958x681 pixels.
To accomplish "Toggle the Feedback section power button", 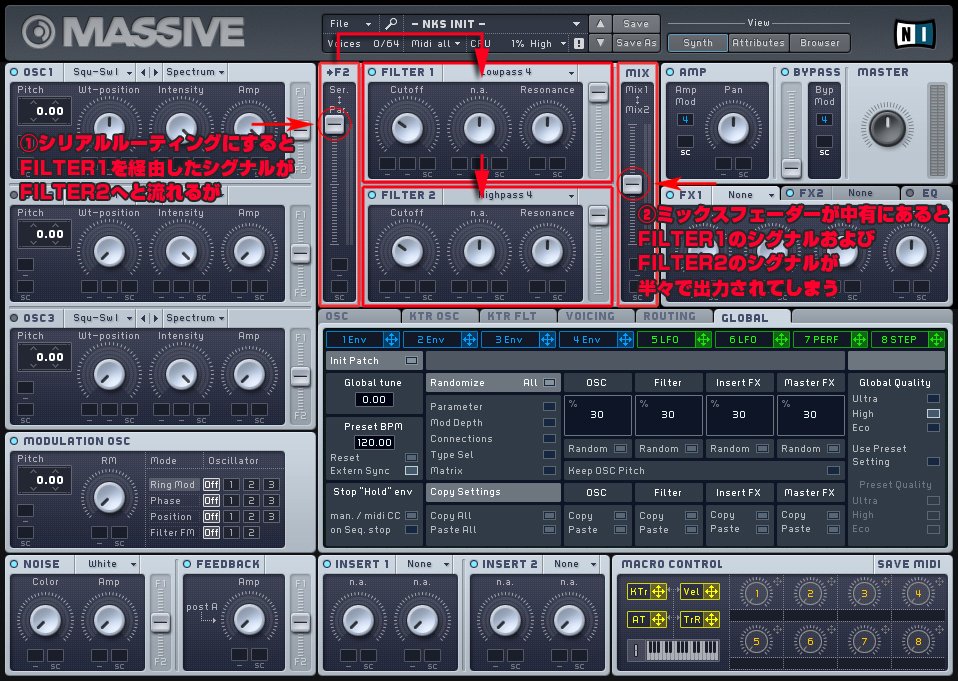I will 187,564.
